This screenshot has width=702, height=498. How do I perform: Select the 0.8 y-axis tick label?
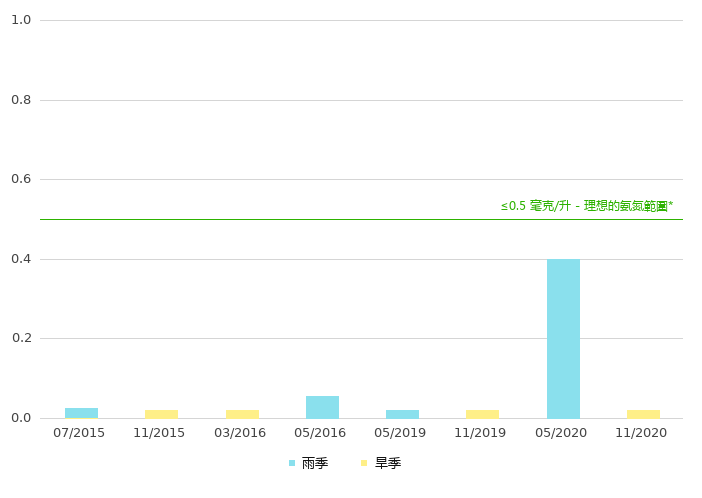click(x=21, y=100)
